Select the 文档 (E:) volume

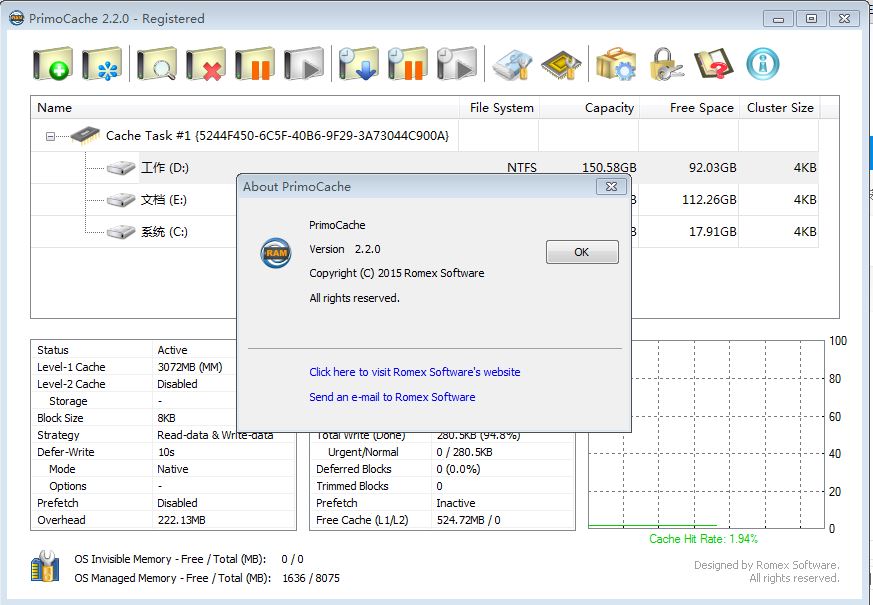coord(163,200)
